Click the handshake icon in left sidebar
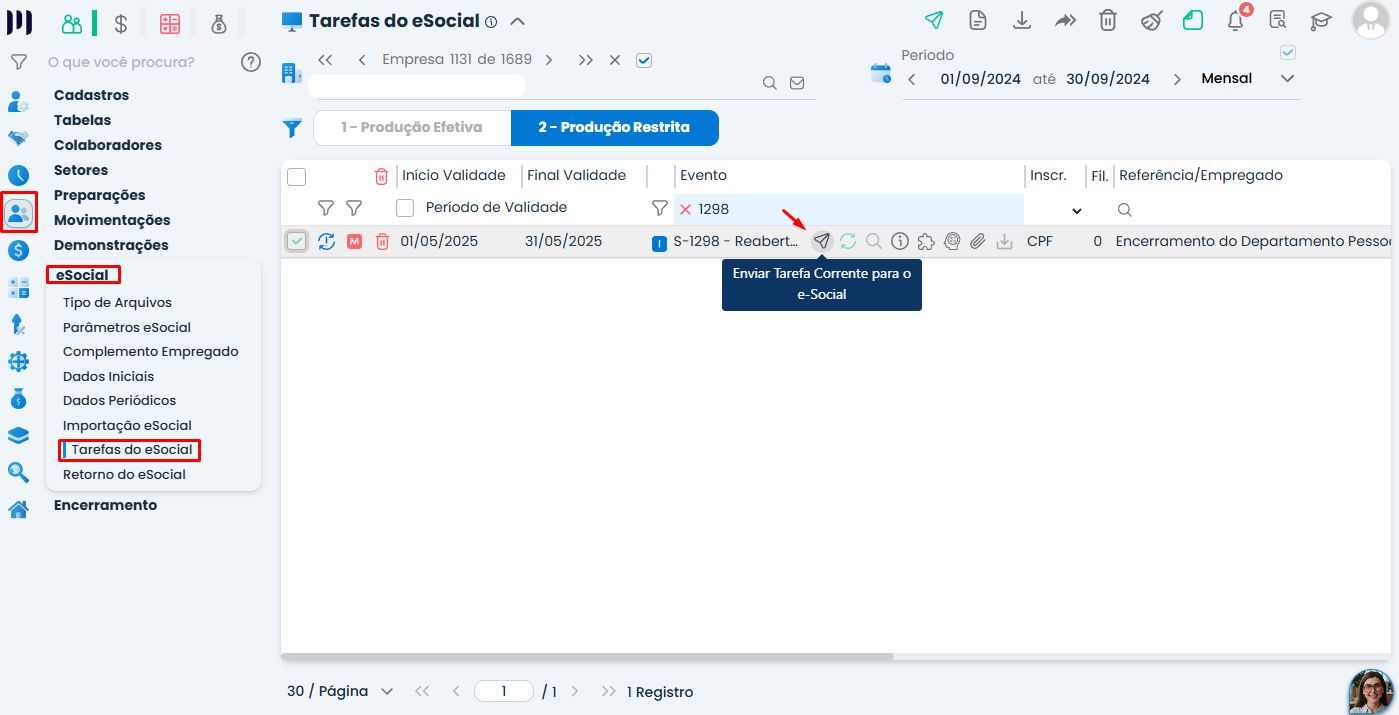 (x=18, y=138)
